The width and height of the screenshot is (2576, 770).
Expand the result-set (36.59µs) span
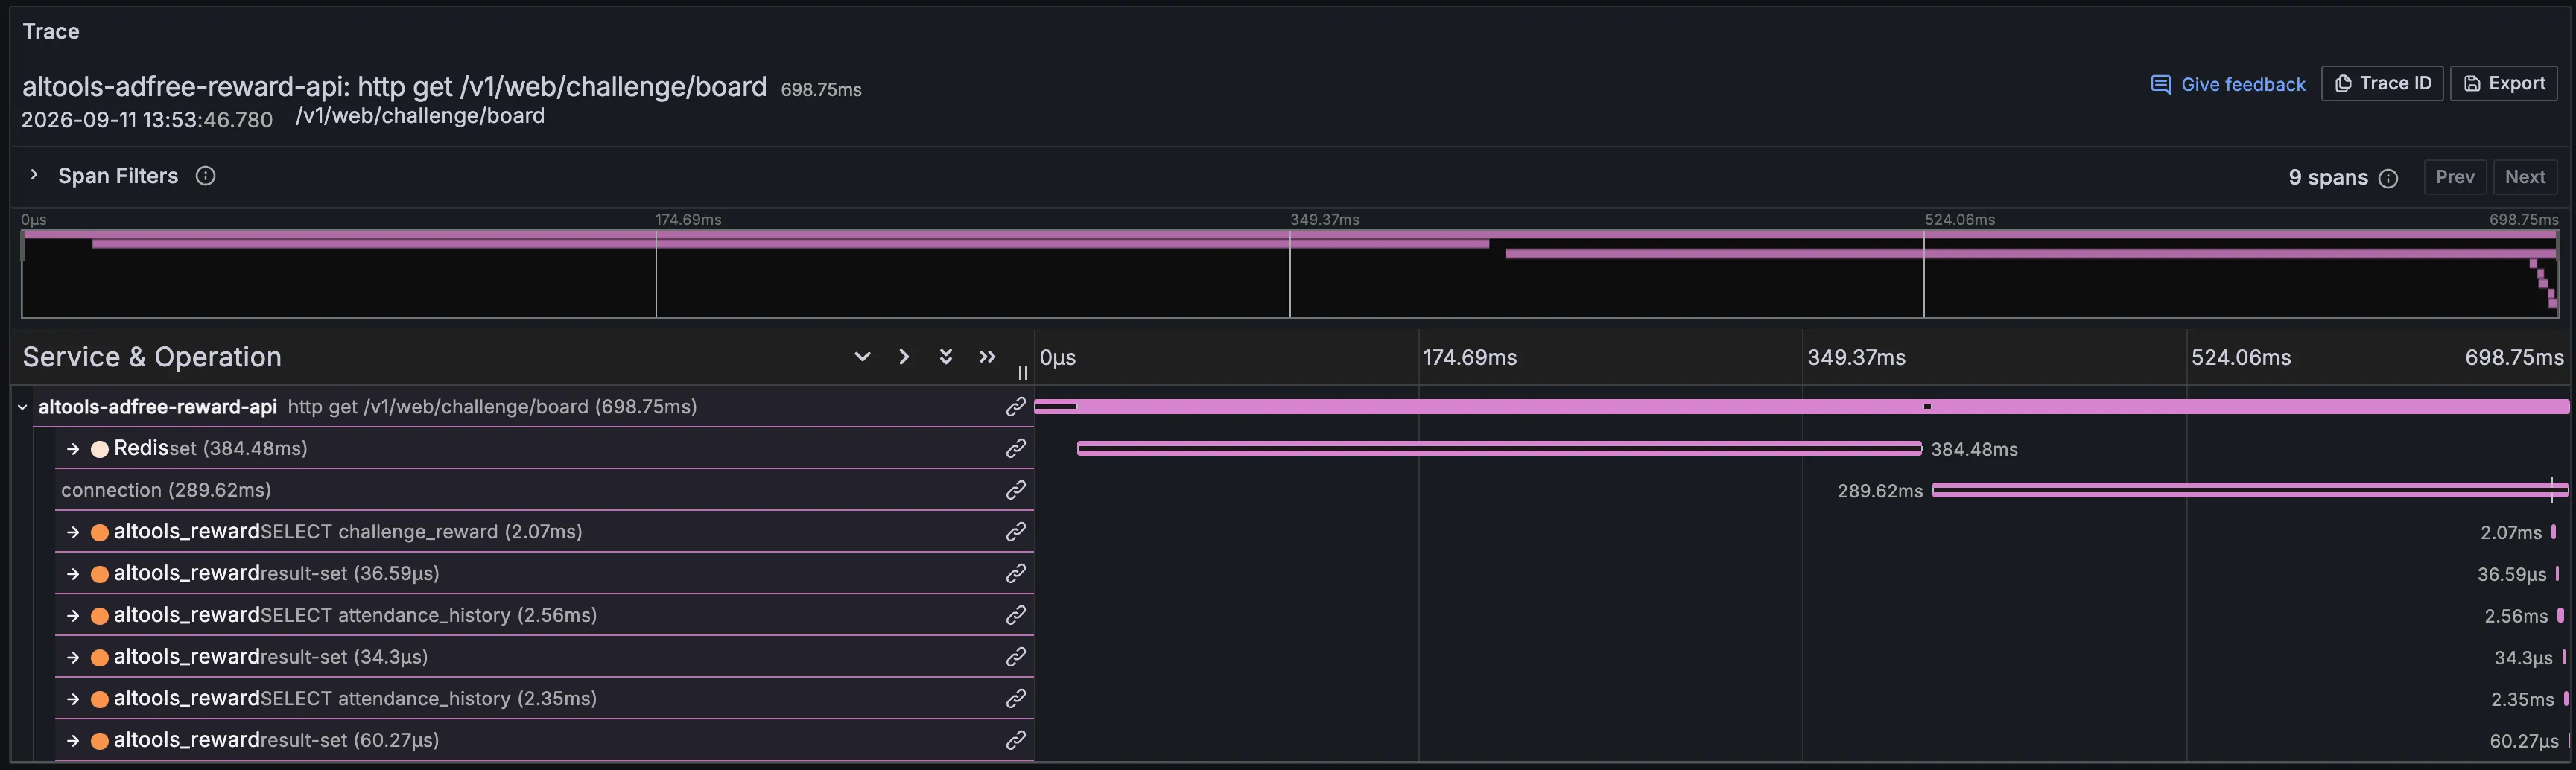tap(72, 574)
